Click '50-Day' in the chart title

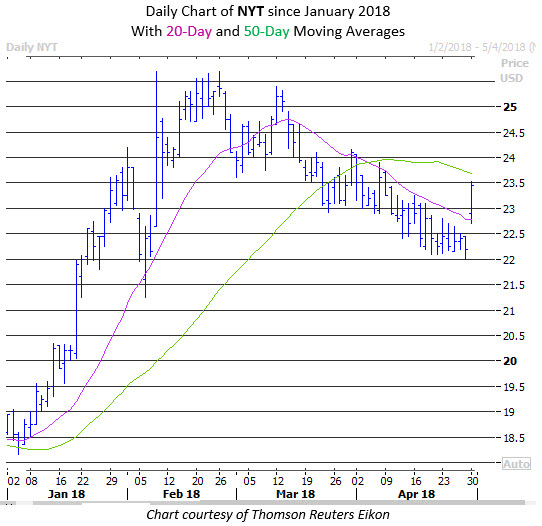pos(267,31)
